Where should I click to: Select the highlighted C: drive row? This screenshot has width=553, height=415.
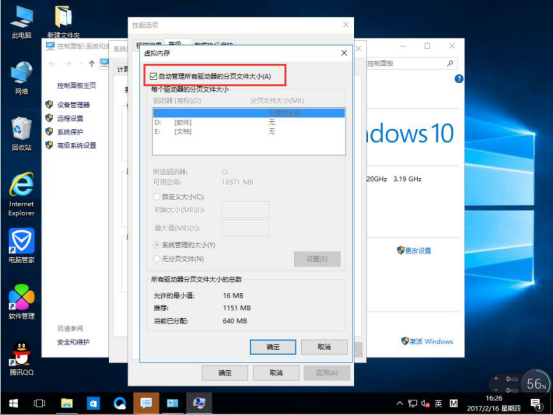249,113
